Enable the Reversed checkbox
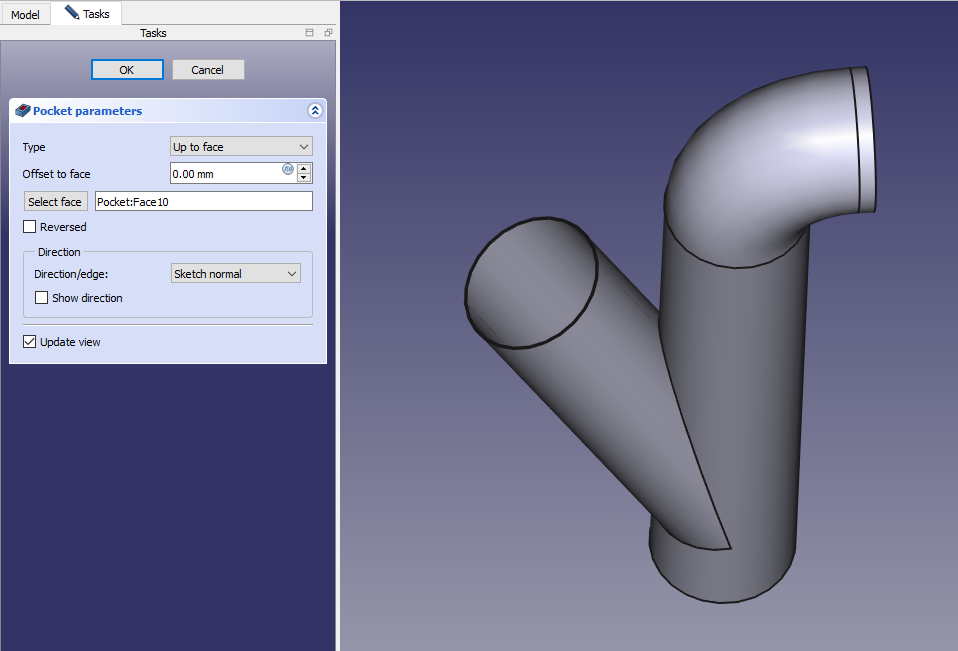This screenshot has height=651, width=958. 30,227
